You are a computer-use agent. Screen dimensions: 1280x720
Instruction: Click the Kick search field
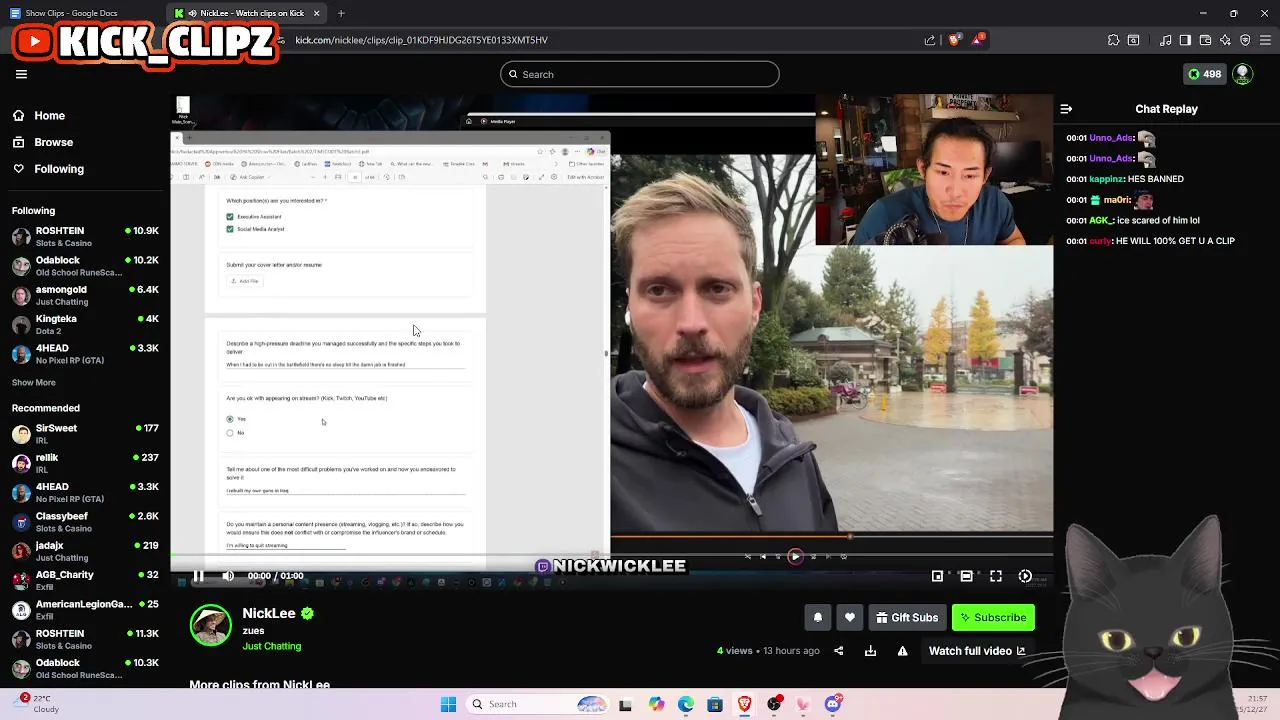(x=640, y=74)
